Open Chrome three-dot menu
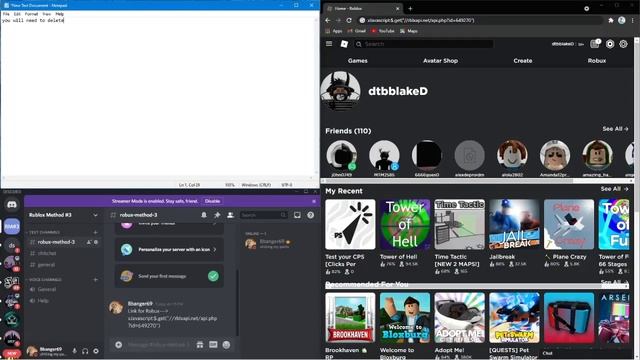 [x=633, y=20]
